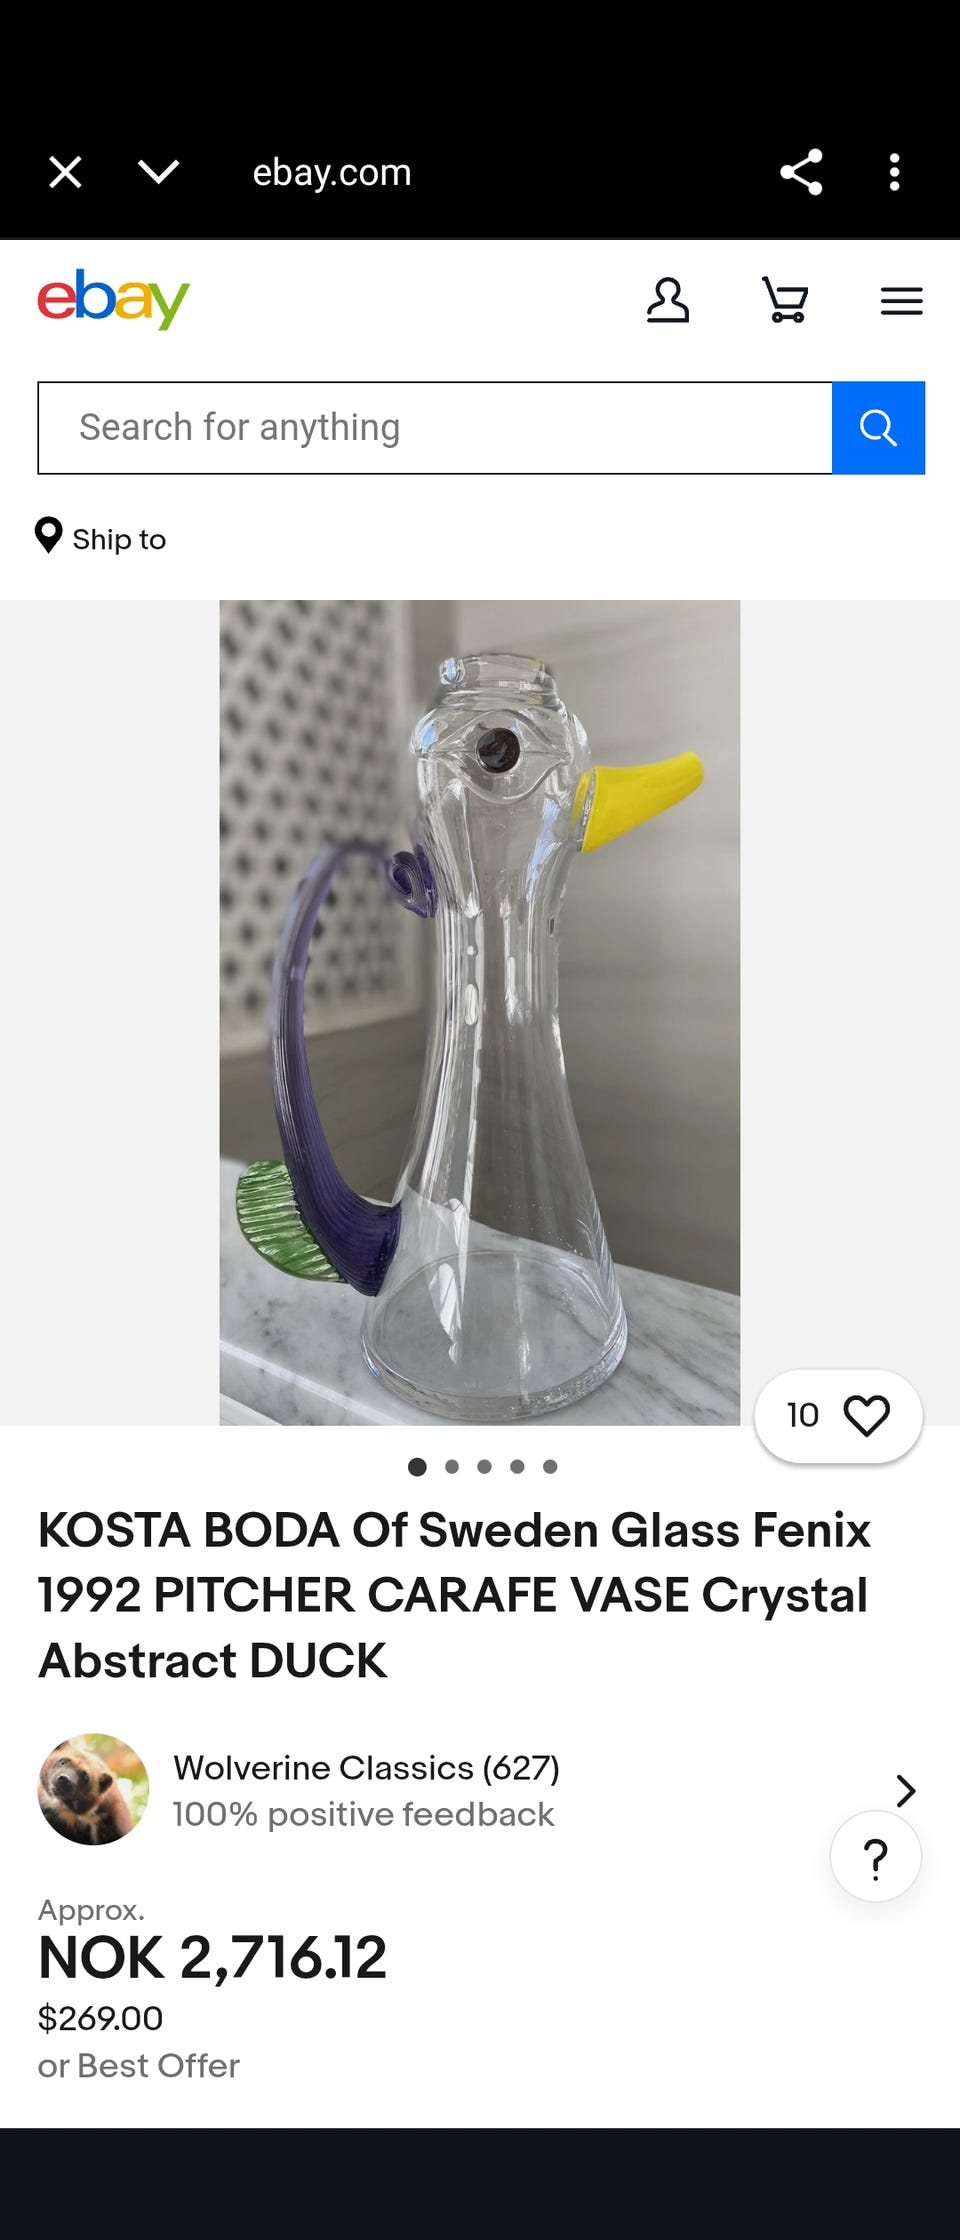Image resolution: width=960 pixels, height=2240 pixels.
Task: Open the eBay hamburger menu
Action: (901, 301)
